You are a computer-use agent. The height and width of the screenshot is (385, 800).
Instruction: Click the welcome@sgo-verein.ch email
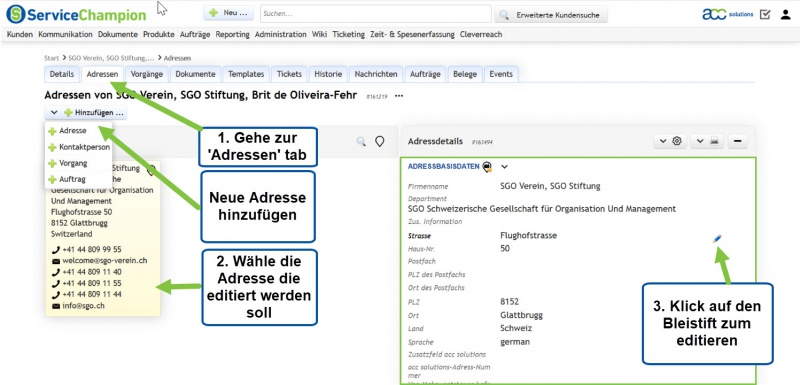105,261
